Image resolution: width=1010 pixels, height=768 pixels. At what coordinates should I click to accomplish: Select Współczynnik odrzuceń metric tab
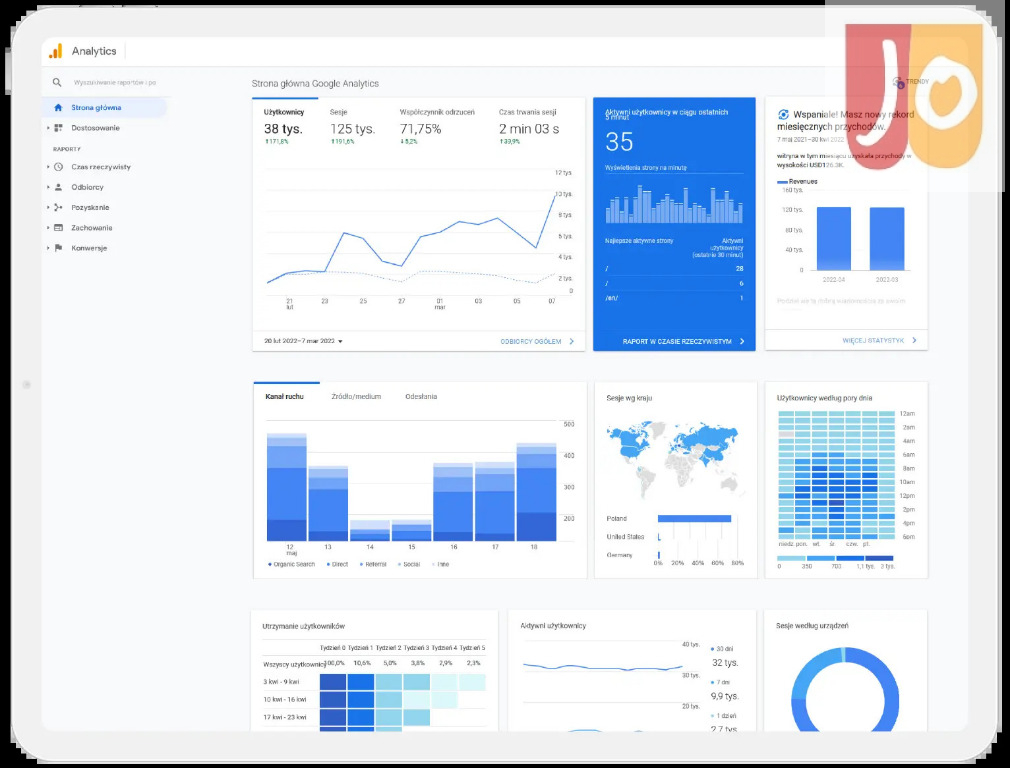coord(437,127)
